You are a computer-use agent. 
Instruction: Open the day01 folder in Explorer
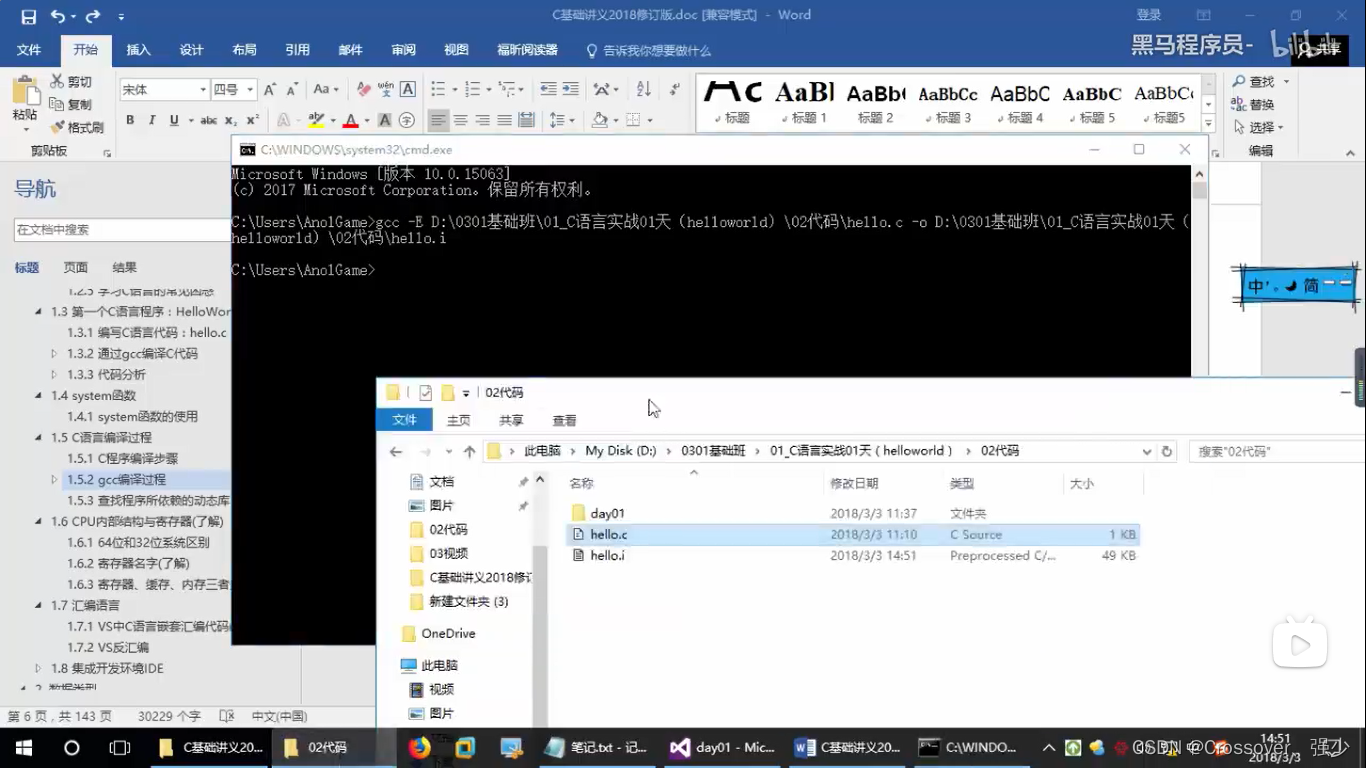point(607,513)
